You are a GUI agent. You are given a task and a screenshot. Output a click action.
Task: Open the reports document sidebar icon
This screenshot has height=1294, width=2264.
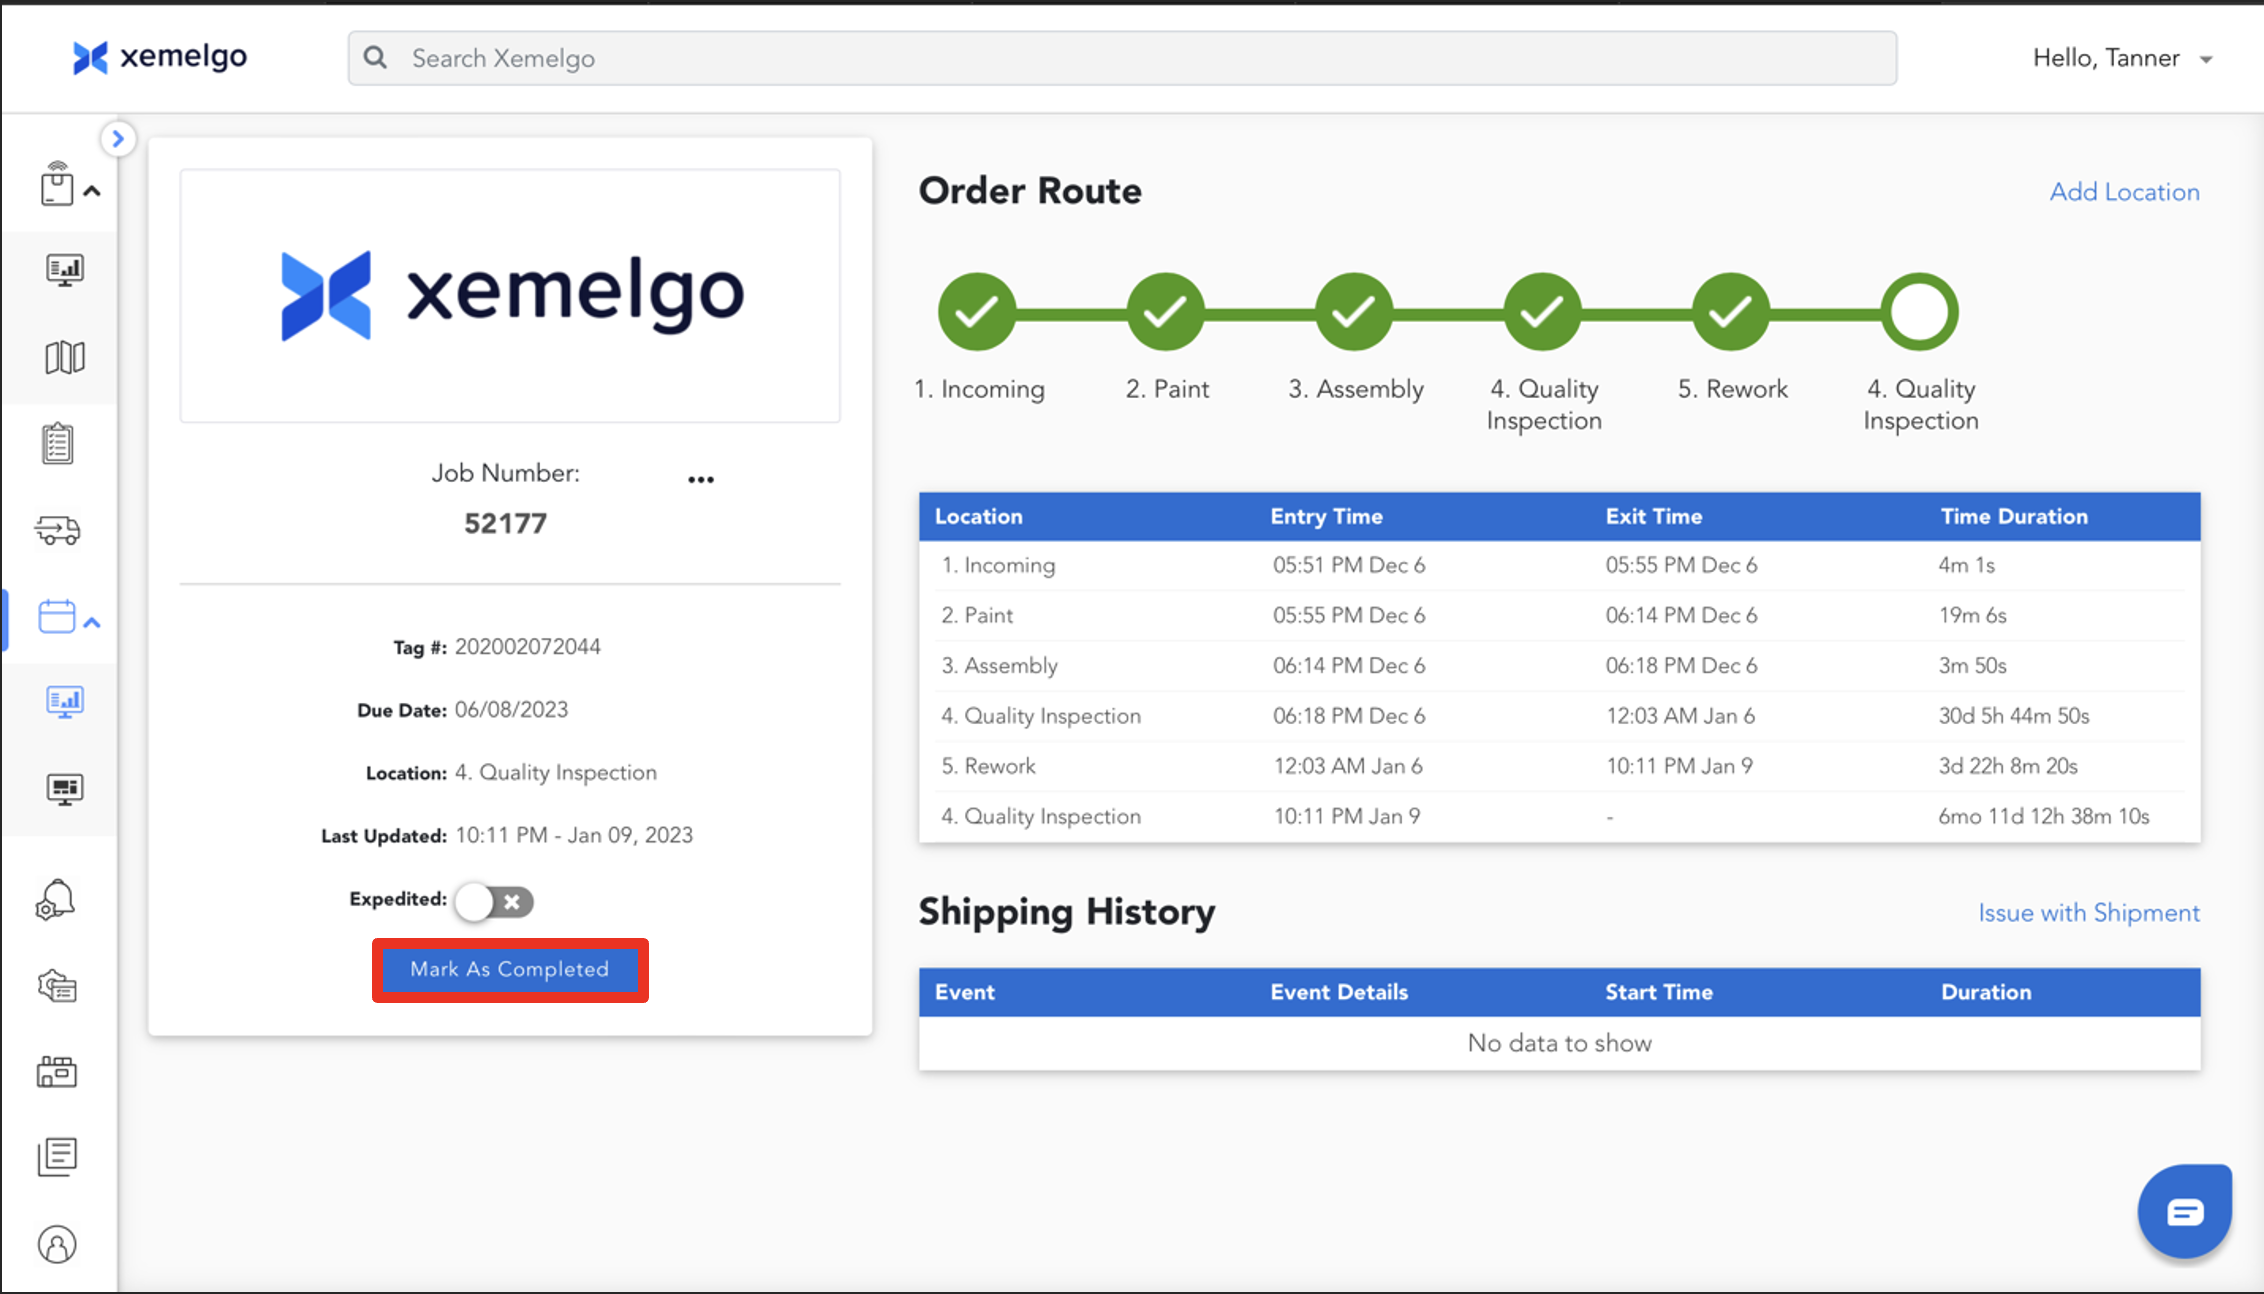coord(57,1157)
